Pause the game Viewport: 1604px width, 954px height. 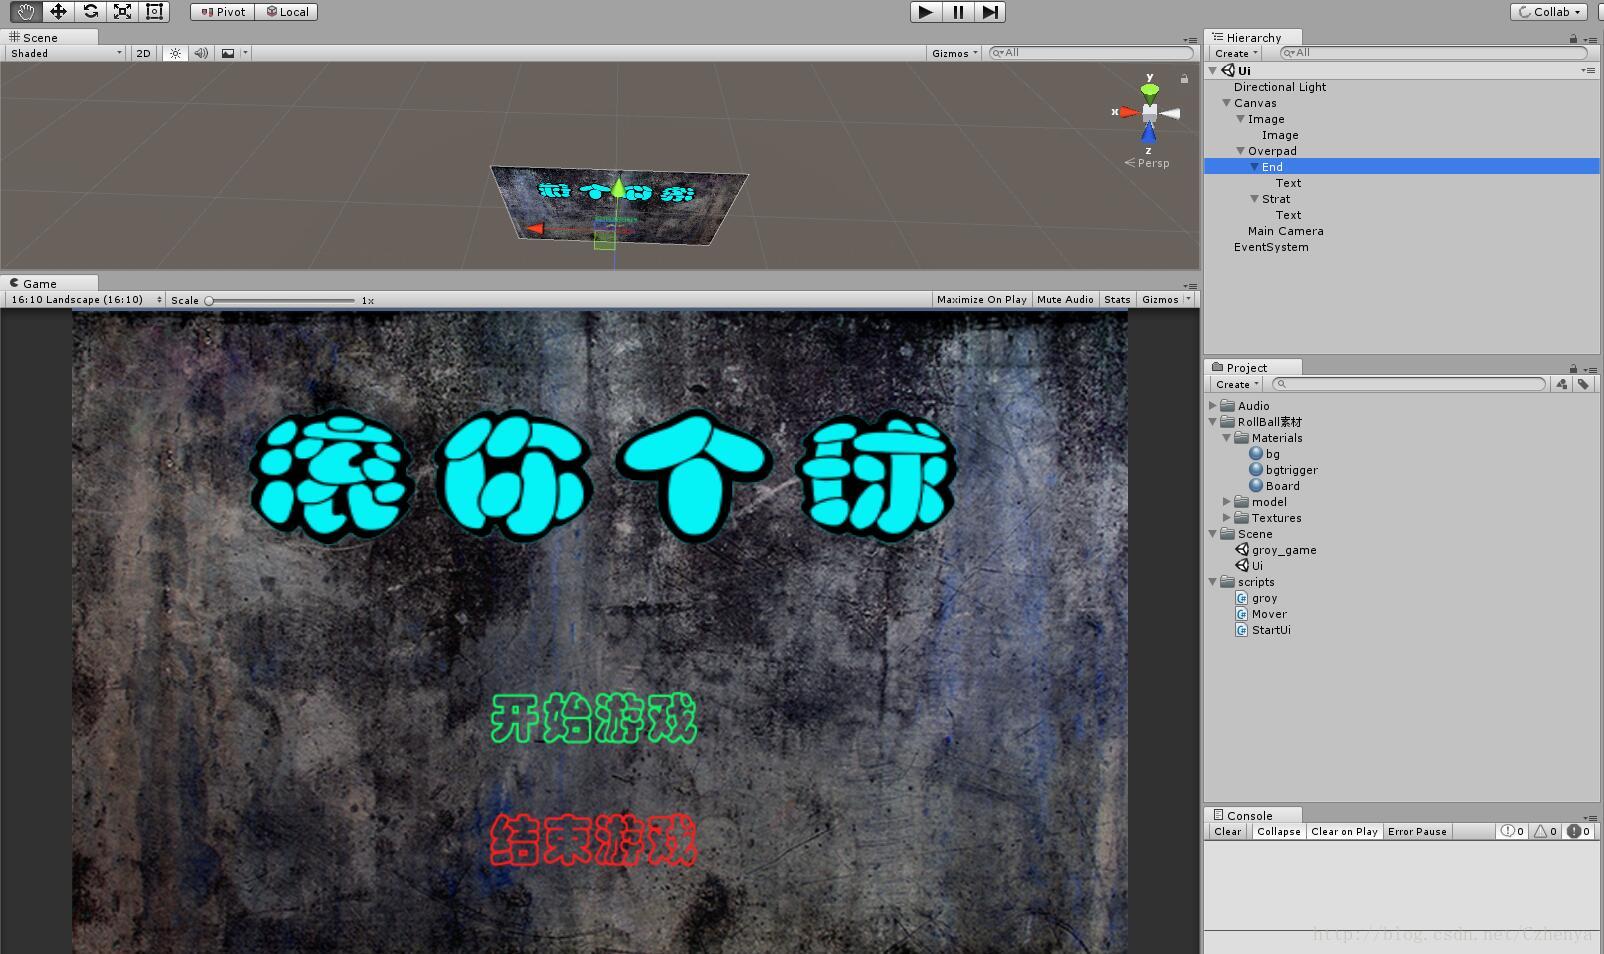958,12
